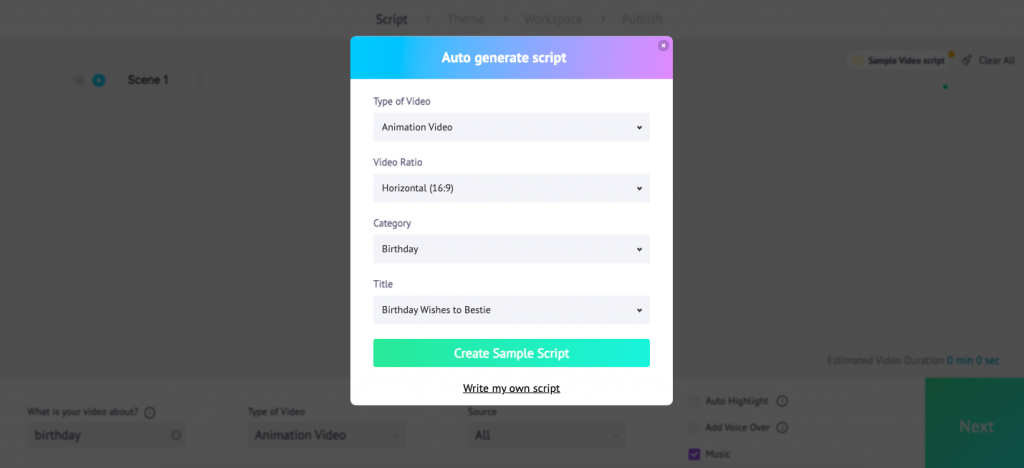
Task: Expand the Video Ratio Horizontal (16:9) dropdown
Action: (x=511, y=188)
